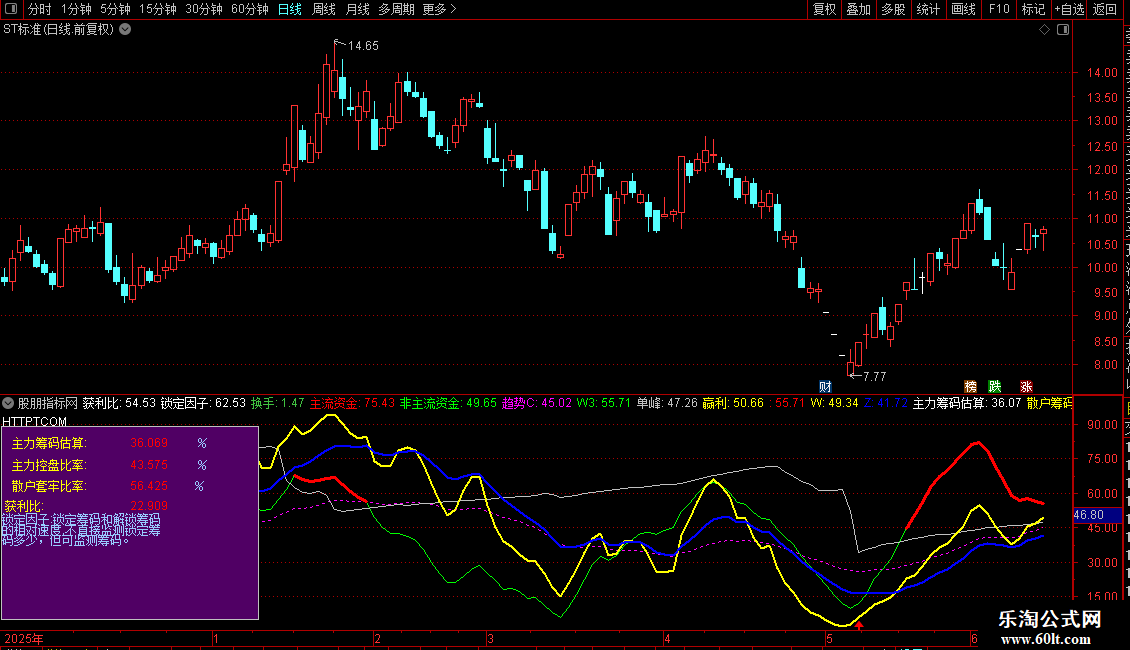Switch to 月线 monthly chart
Image resolution: width=1130 pixels, height=650 pixels.
[x=357, y=9]
